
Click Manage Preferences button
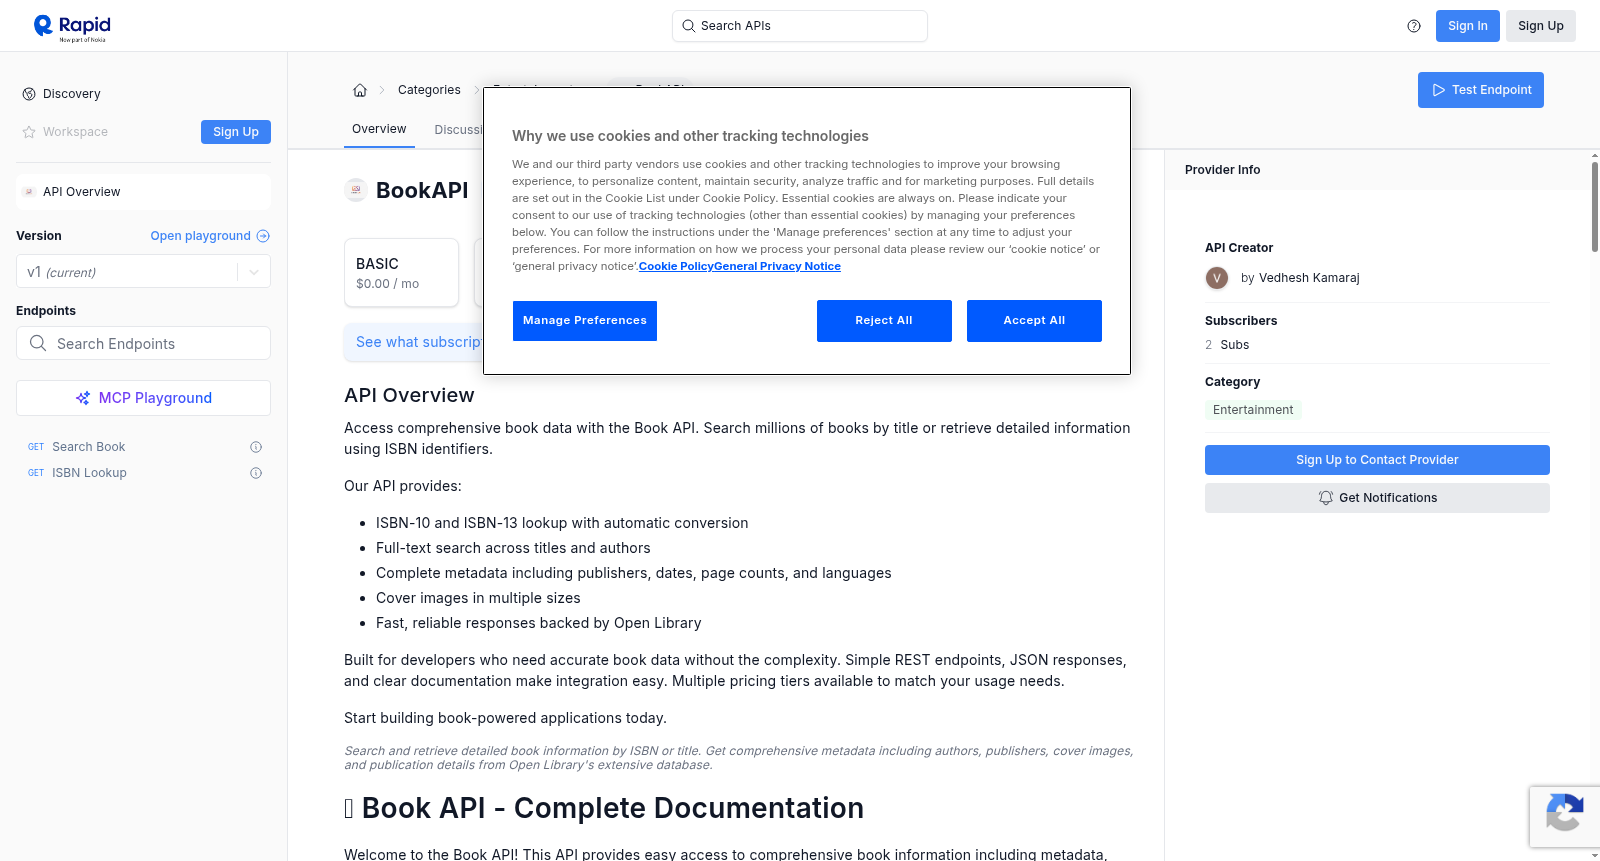pos(585,321)
